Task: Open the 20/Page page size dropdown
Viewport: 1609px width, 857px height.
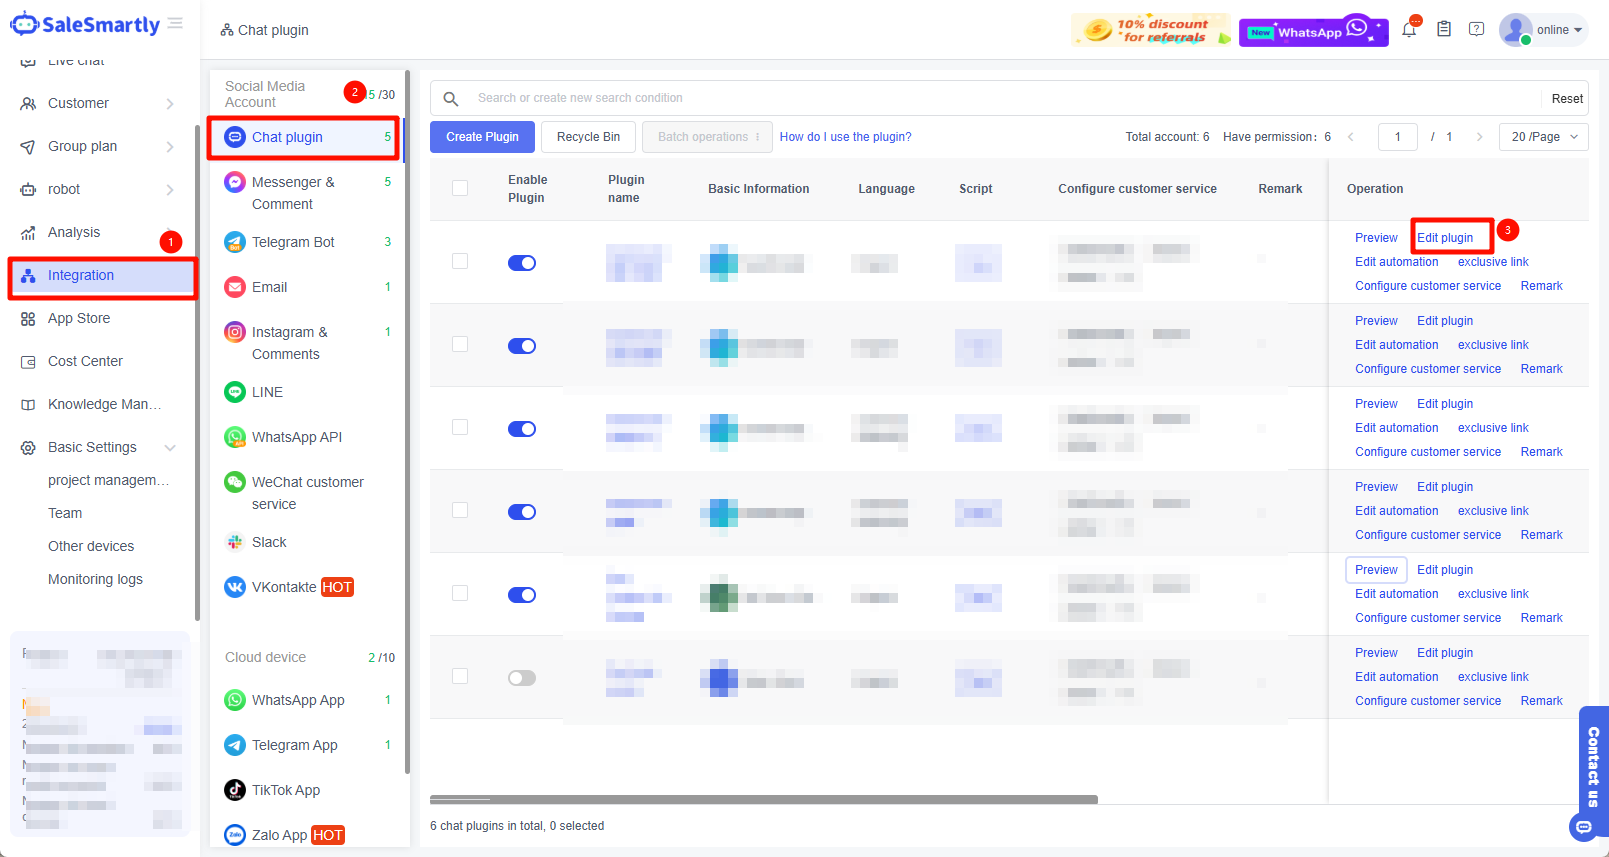Action: pyautogui.click(x=1543, y=137)
